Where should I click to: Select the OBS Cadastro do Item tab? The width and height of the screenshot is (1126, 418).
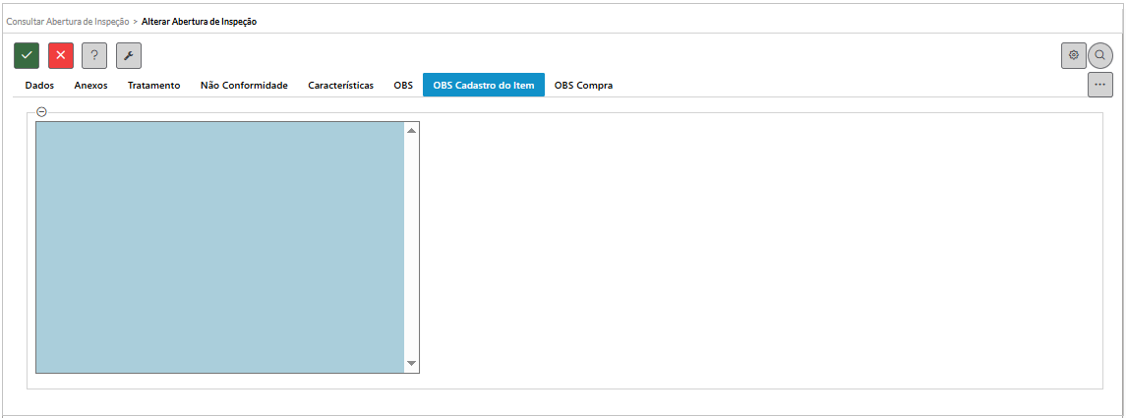click(483, 86)
